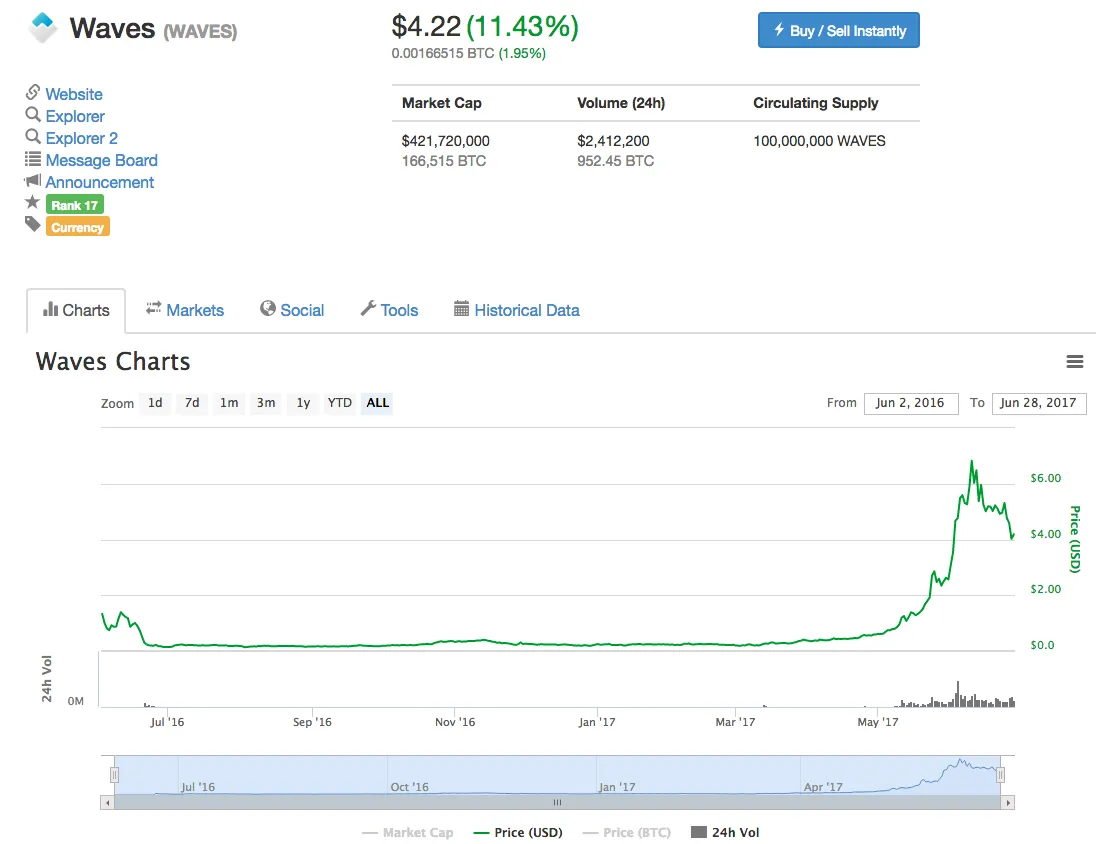Click the star icon beside Rank 17
Image resolution: width=1118 pixels, height=844 pixels.
33,202
